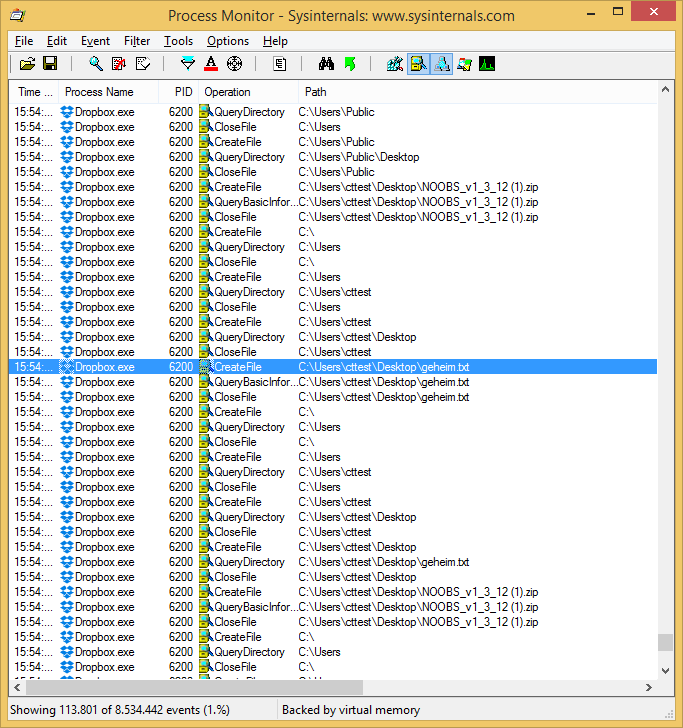Open the Tools menu
683x728 pixels.
pyautogui.click(x=178, y=41)
